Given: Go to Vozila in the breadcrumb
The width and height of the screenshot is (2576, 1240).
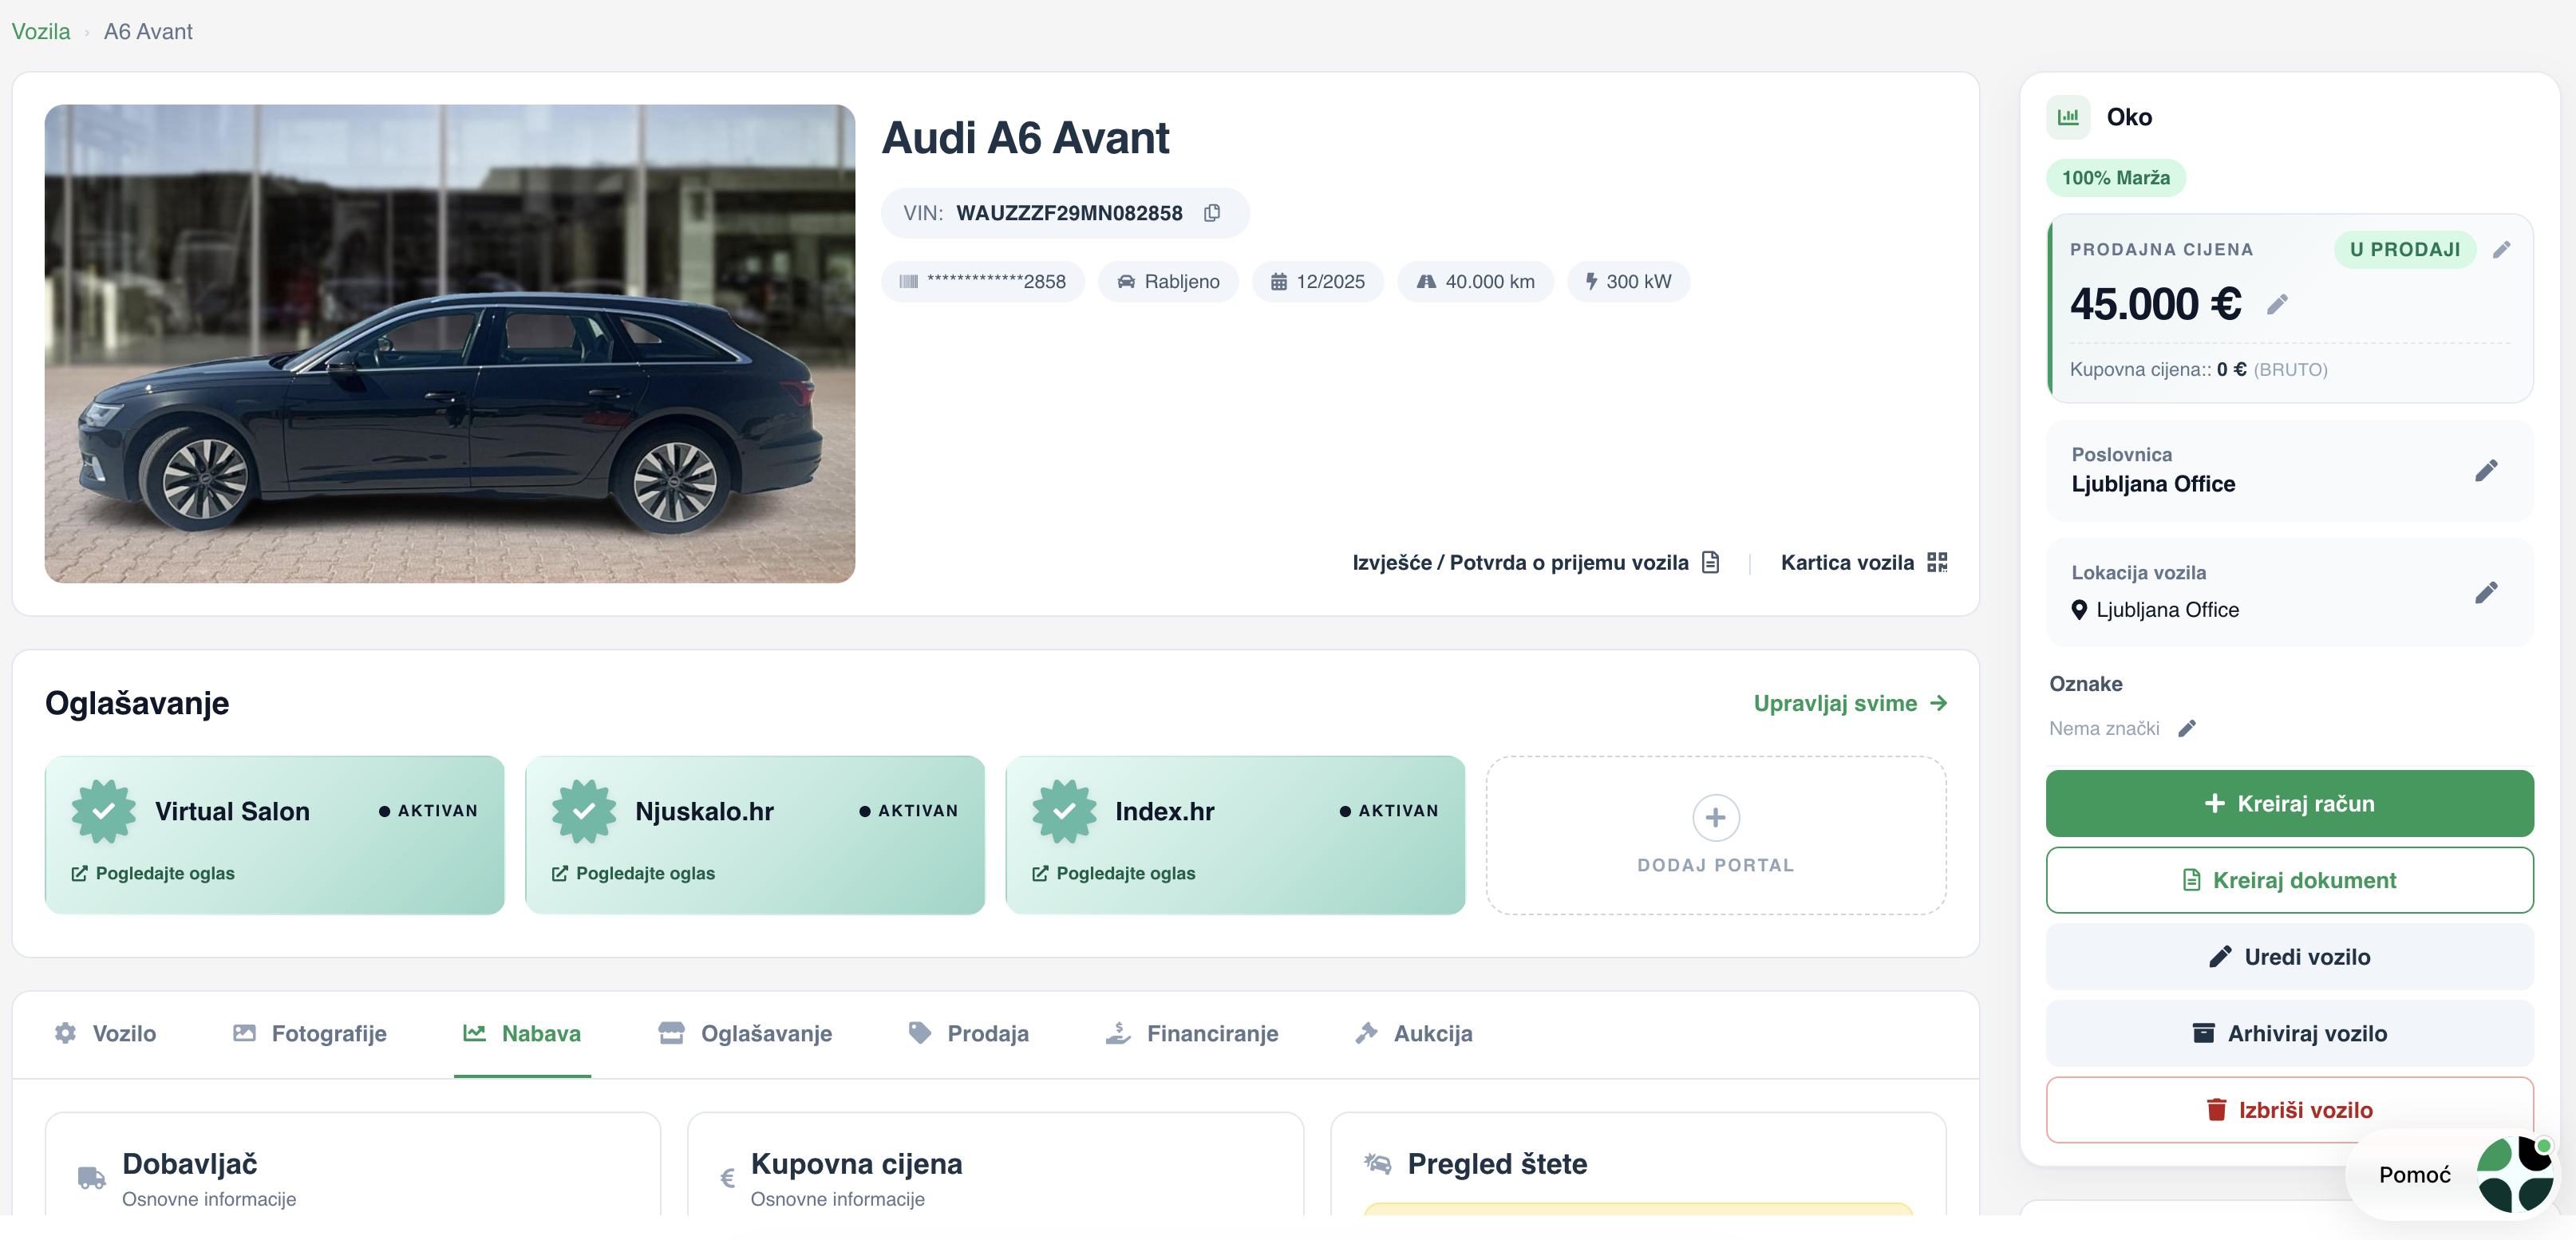Looking at the screenshot, I should tap(41, 31).
